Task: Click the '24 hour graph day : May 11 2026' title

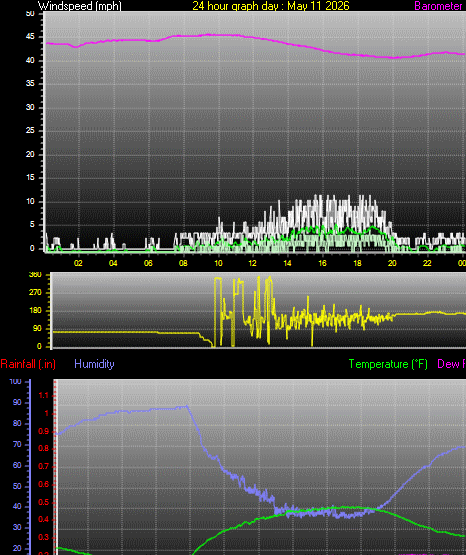Action: 271,6
